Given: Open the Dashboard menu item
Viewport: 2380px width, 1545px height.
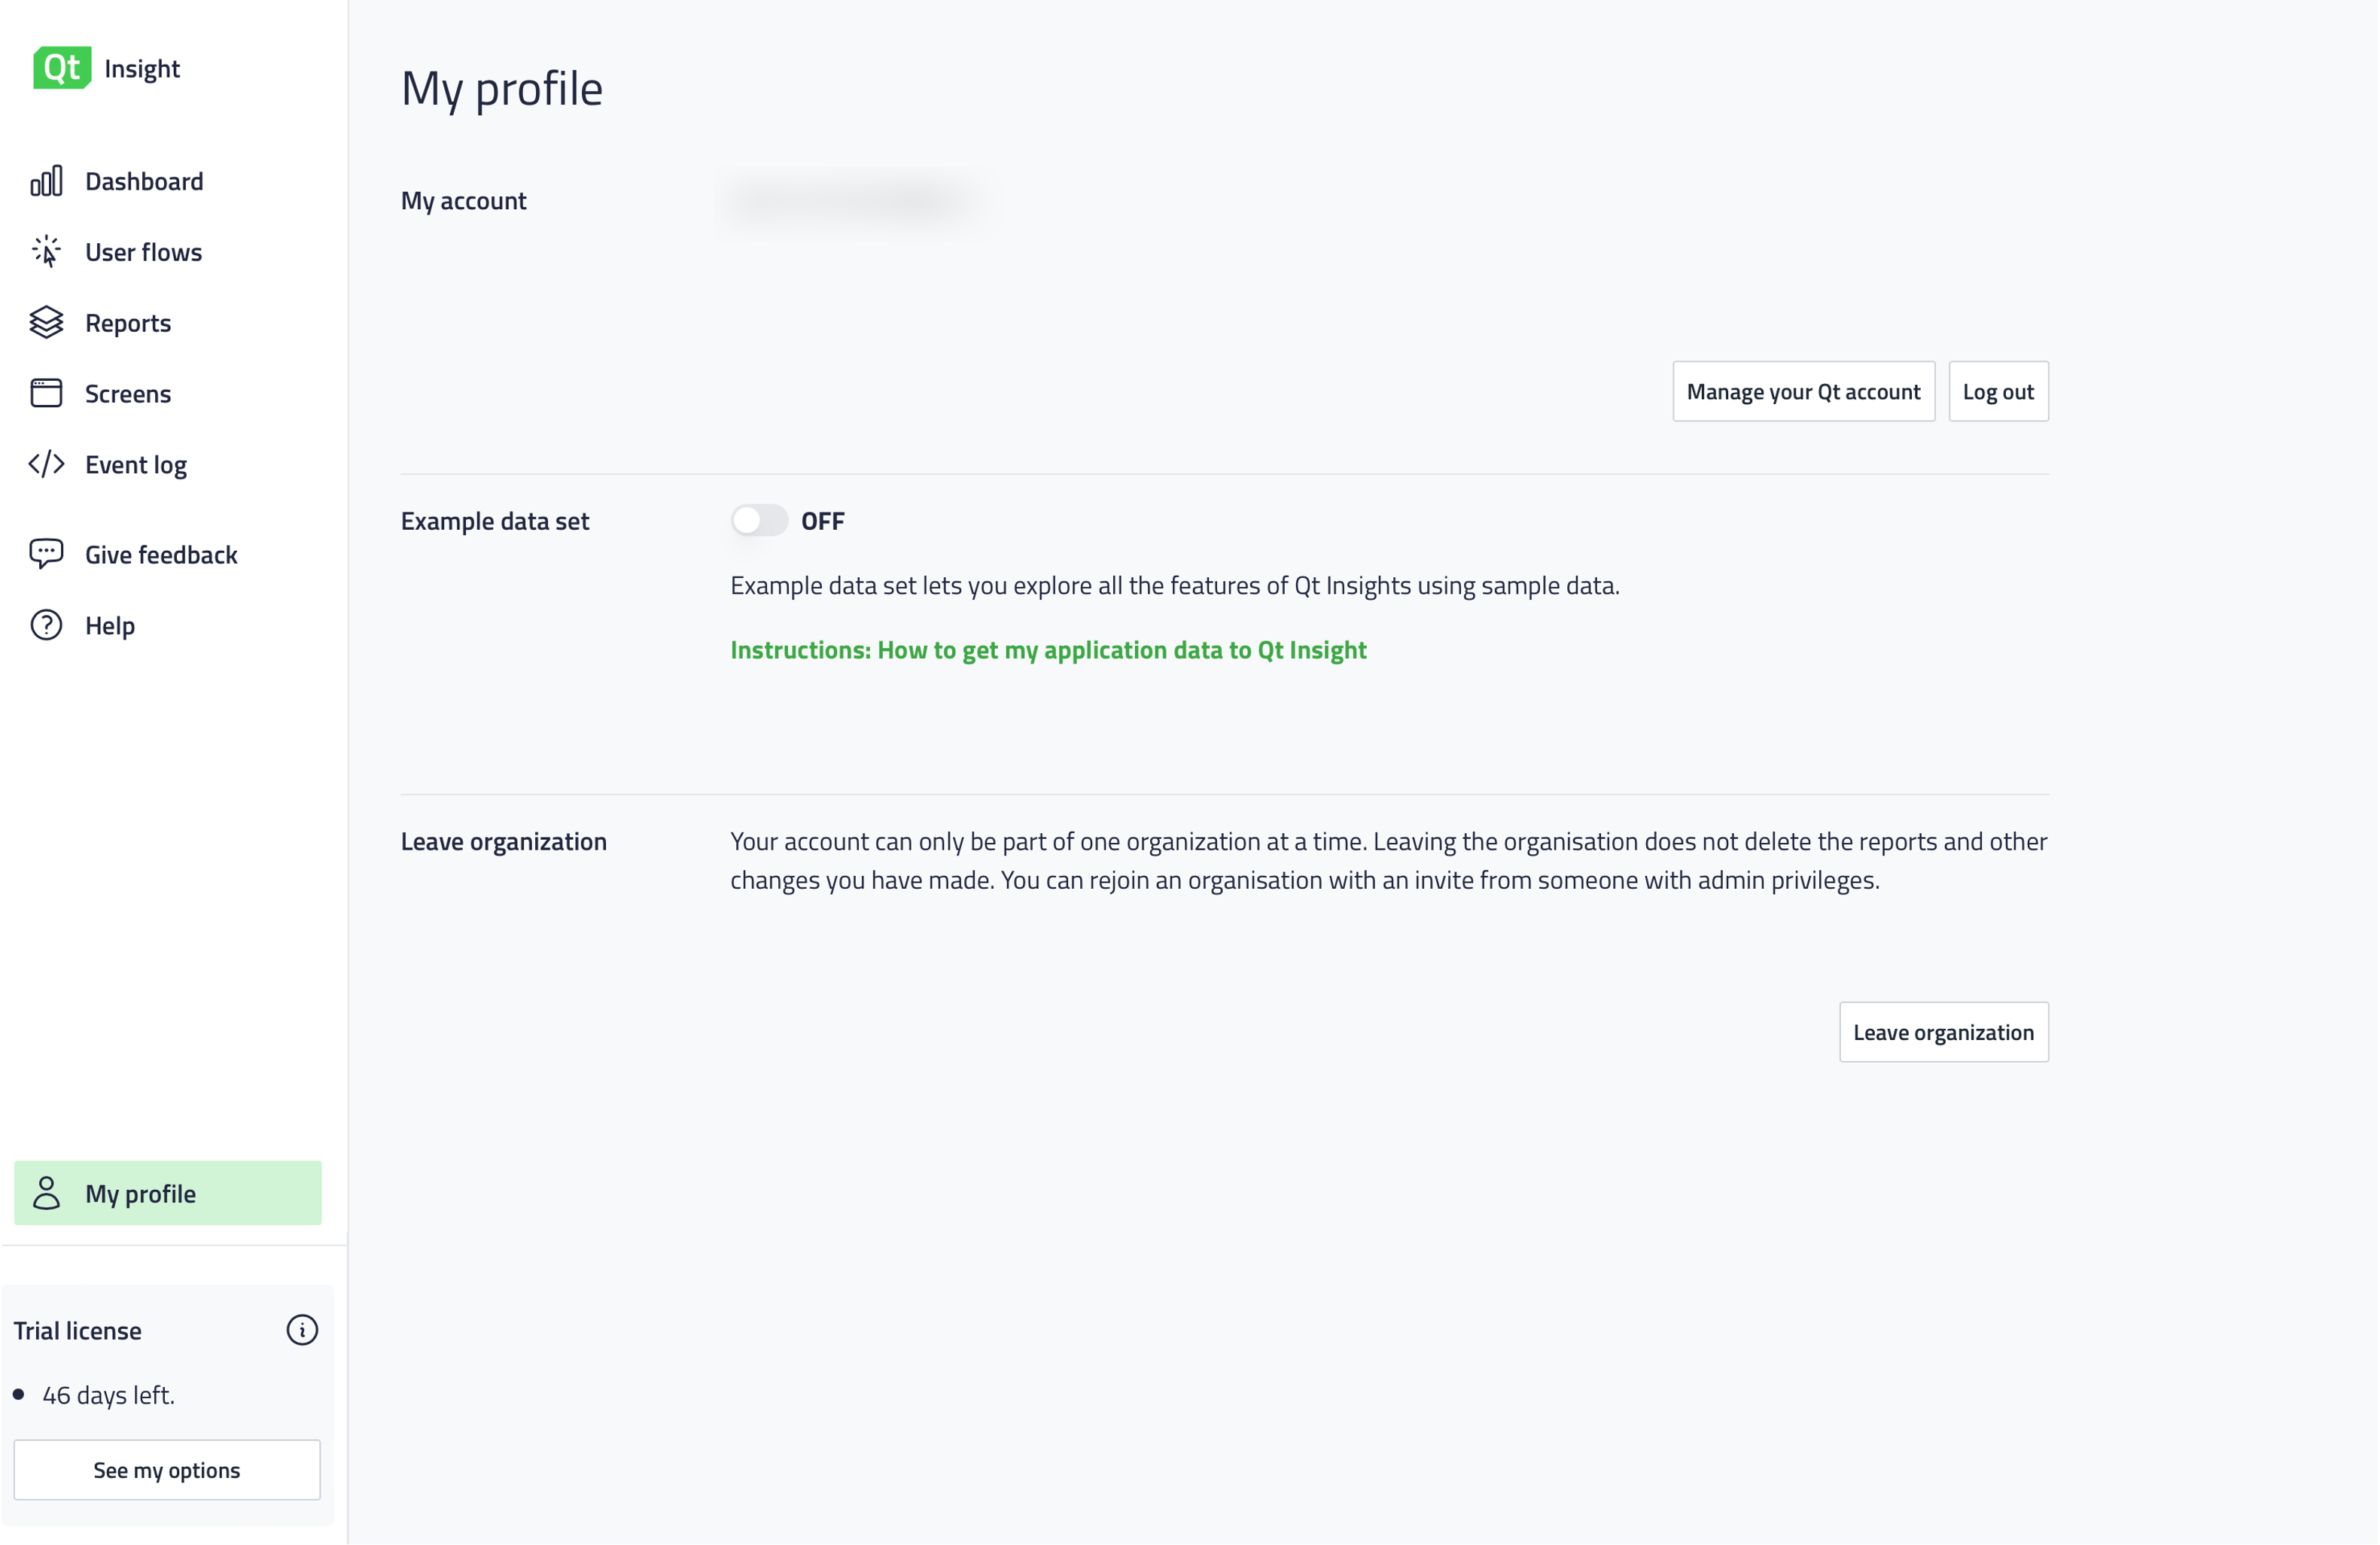Looking at the screenshot, I should (144, 181).
